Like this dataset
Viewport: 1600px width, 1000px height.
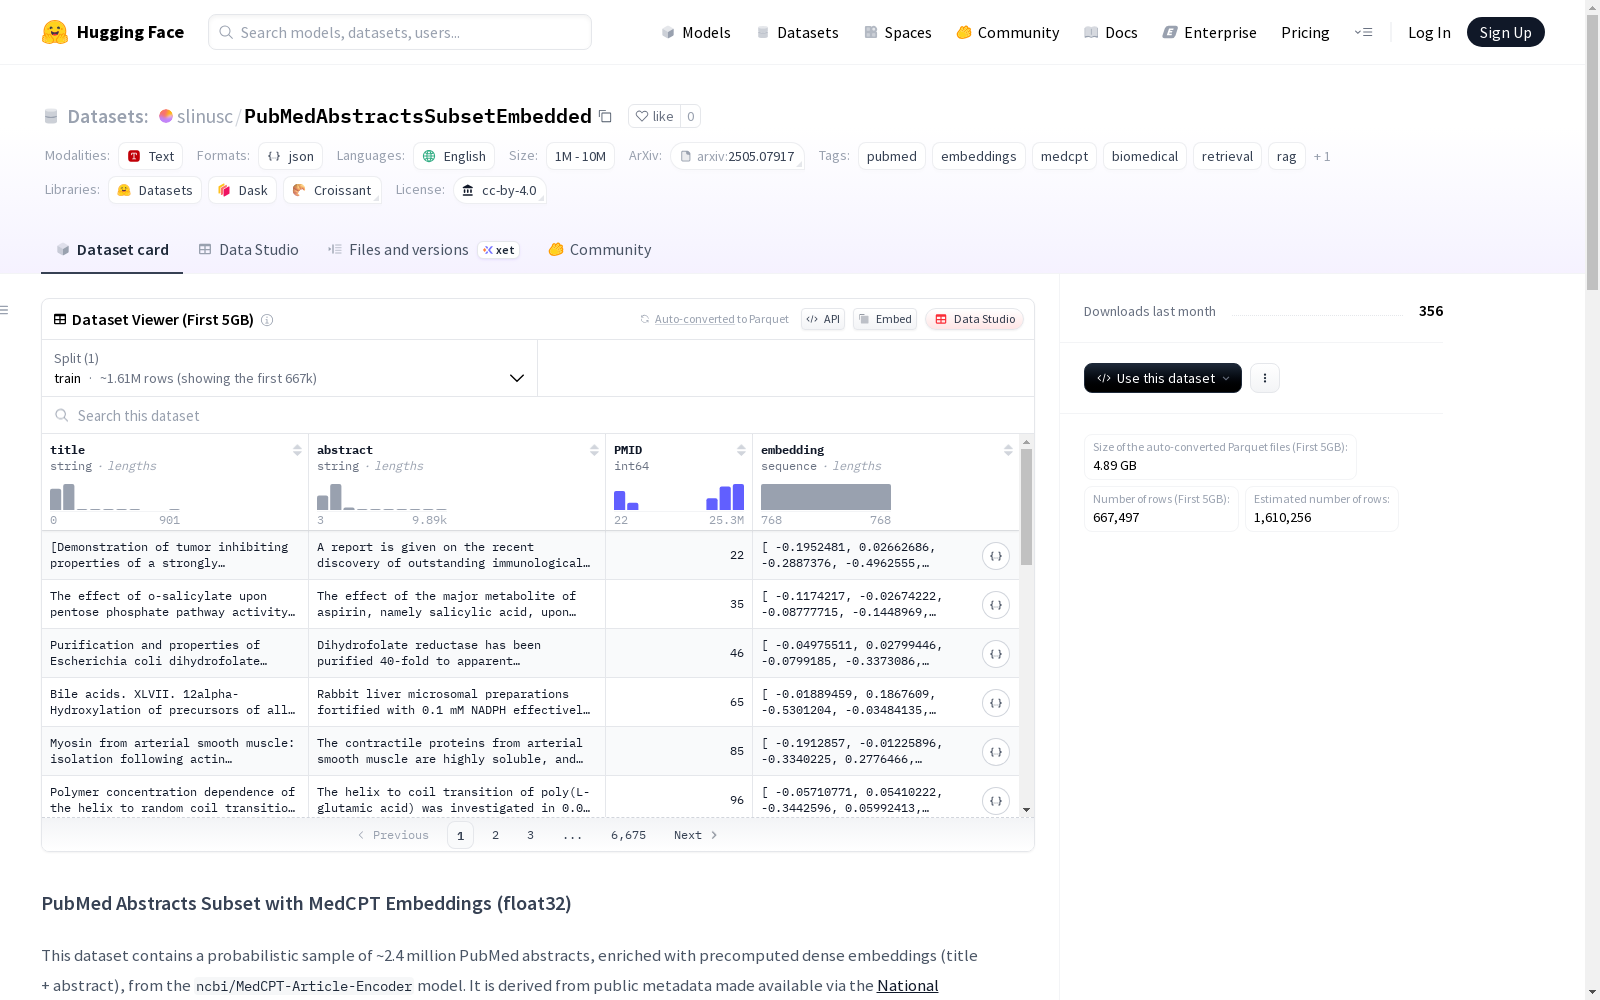[x=654, y=116]
